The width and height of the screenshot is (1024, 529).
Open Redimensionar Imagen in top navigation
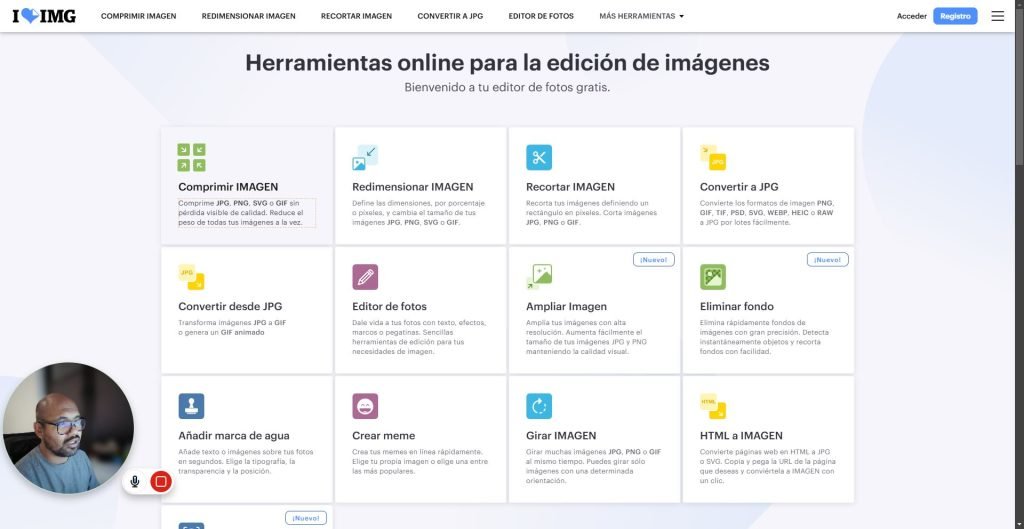[x=248, y=16]
